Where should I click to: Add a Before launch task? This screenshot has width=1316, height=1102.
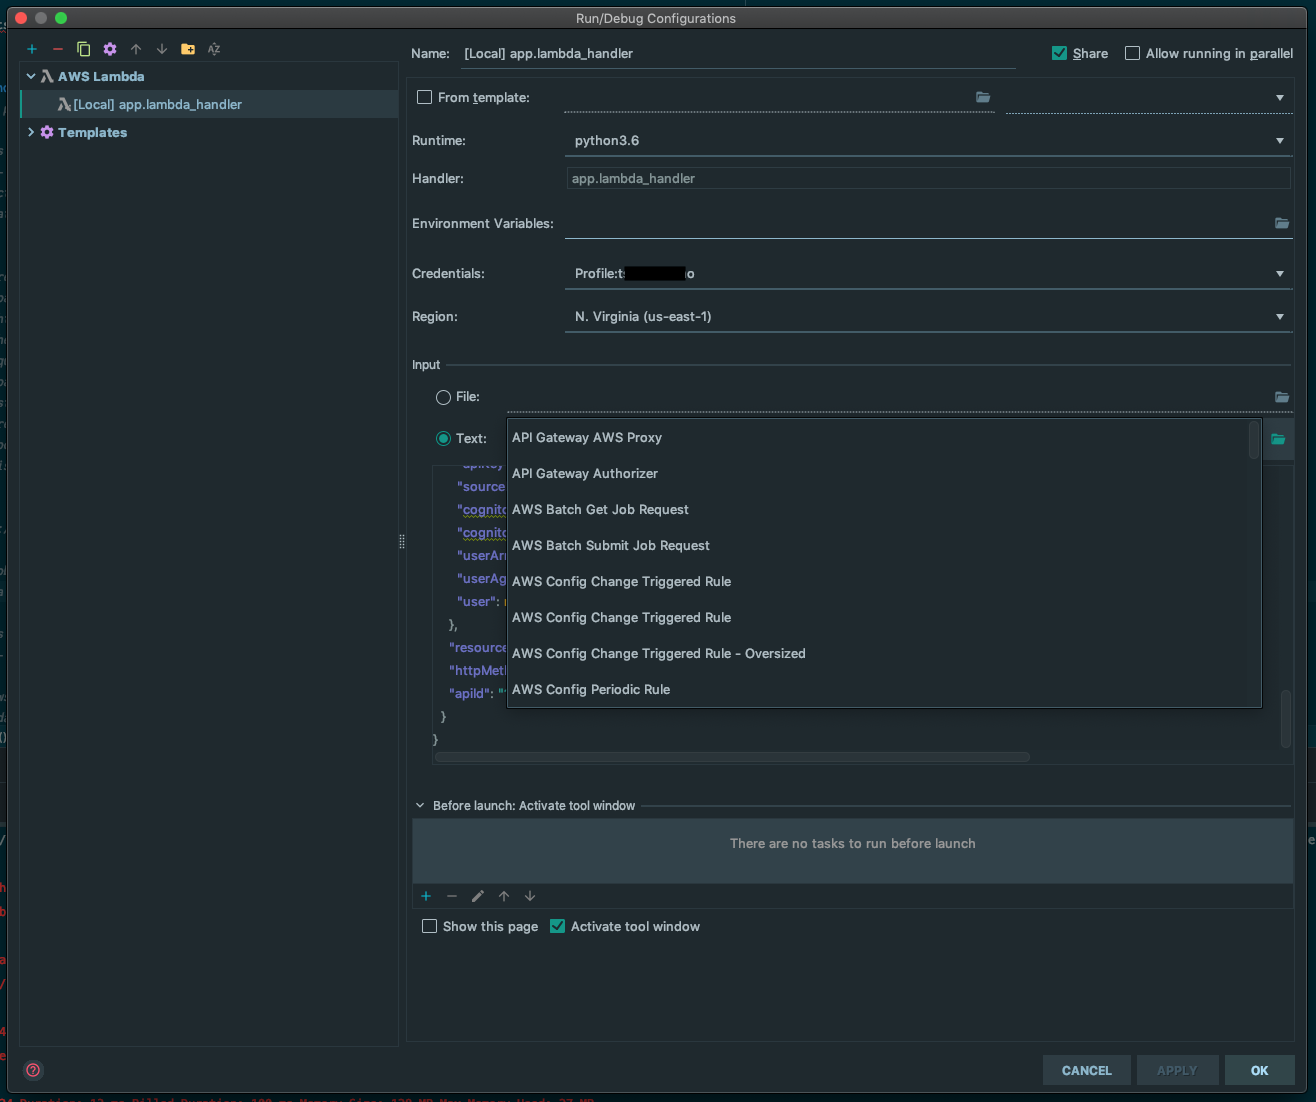pos(426,896)
